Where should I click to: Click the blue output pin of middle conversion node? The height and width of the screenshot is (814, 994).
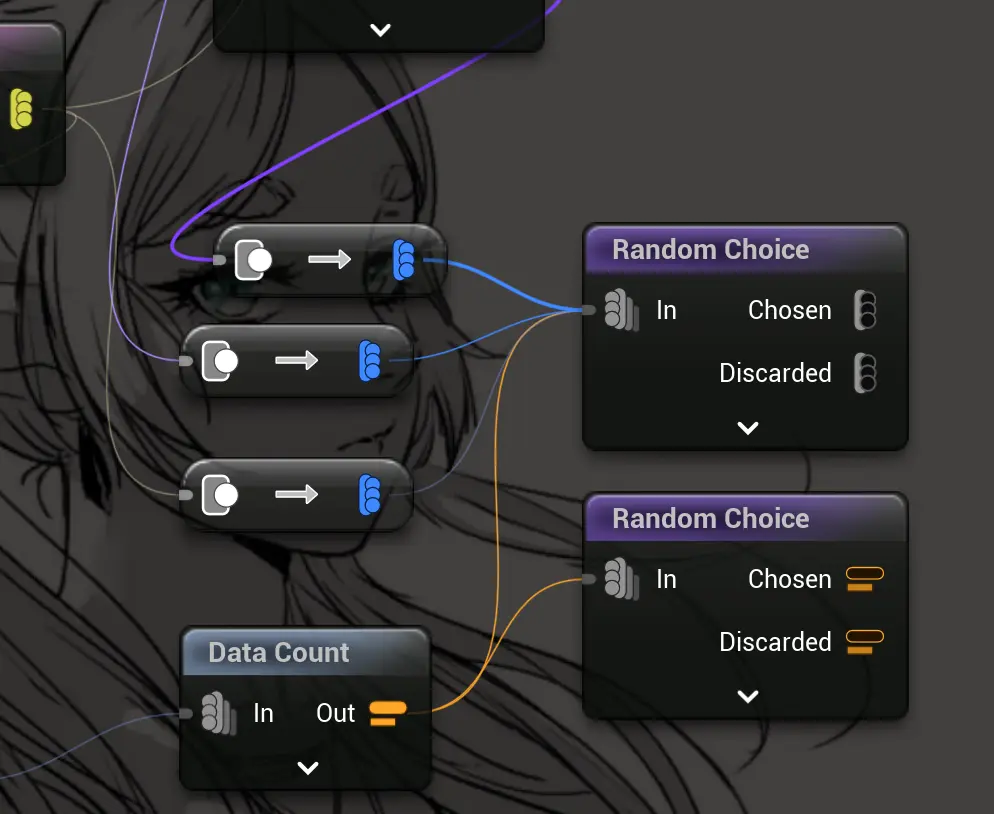coord(370,360)
